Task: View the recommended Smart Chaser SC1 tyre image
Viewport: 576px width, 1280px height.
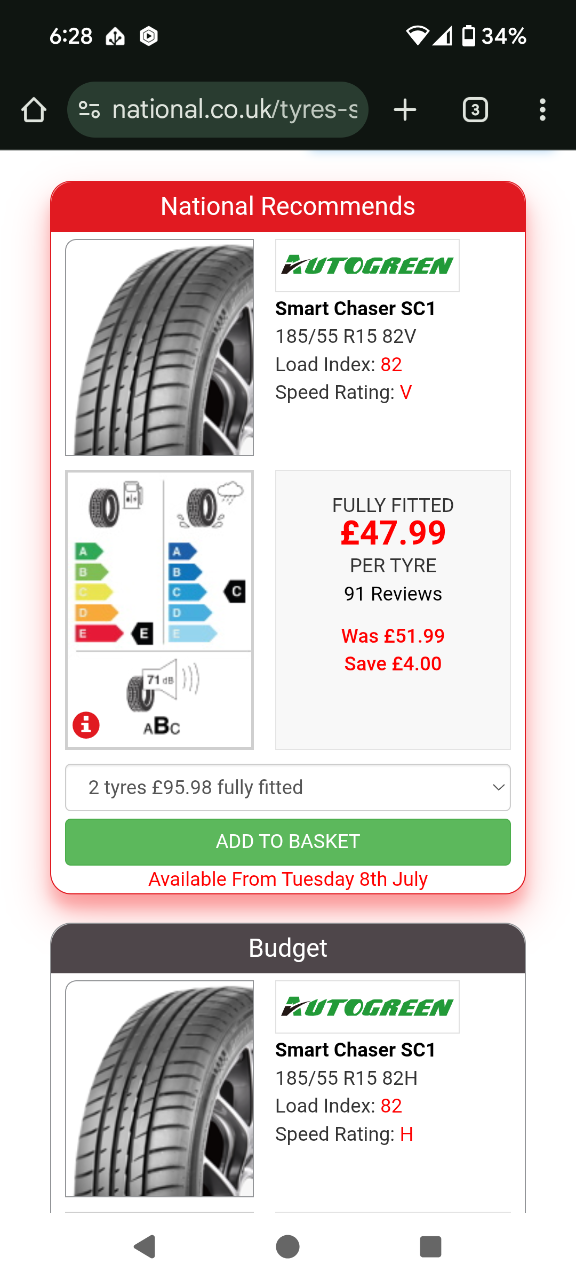Action: [159, 348]
